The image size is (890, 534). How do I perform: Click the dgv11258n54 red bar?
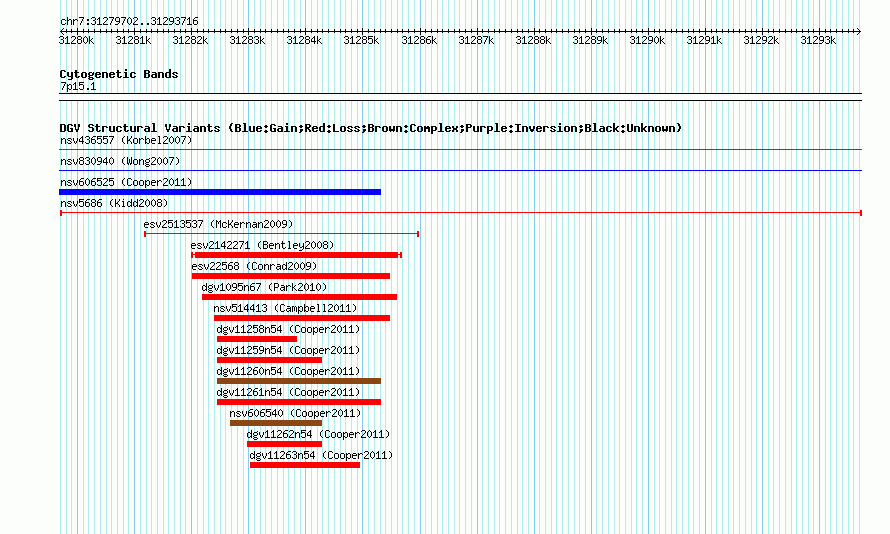click(x=257, y=339)
